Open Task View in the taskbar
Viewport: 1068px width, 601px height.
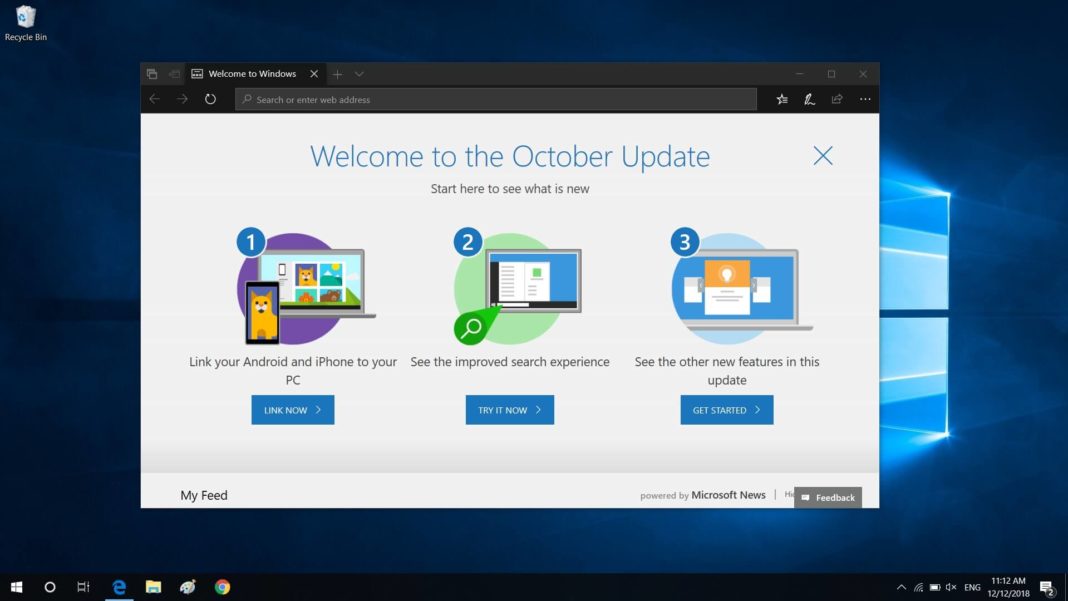coord(83,587)
